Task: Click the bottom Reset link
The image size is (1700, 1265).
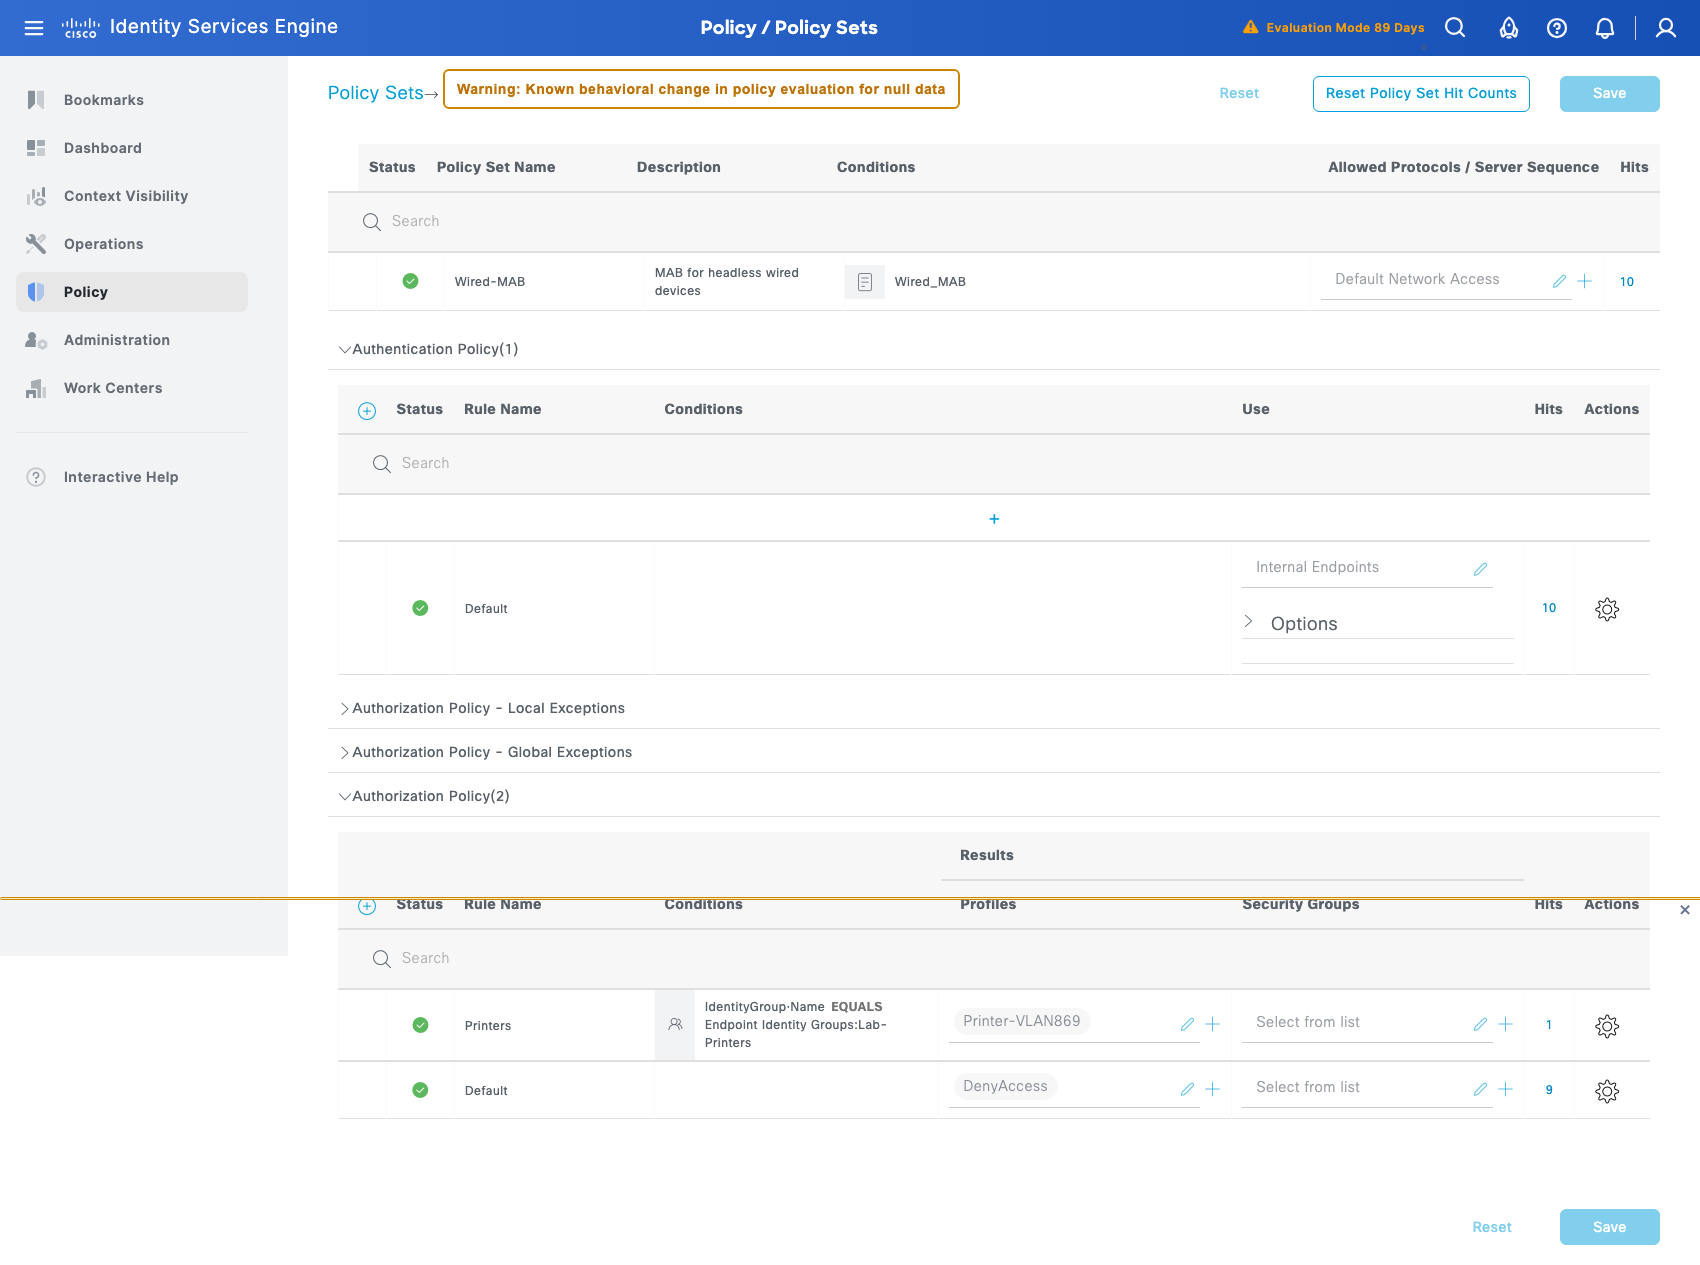Action: pyautogui.click(x=1491, y=1227)
